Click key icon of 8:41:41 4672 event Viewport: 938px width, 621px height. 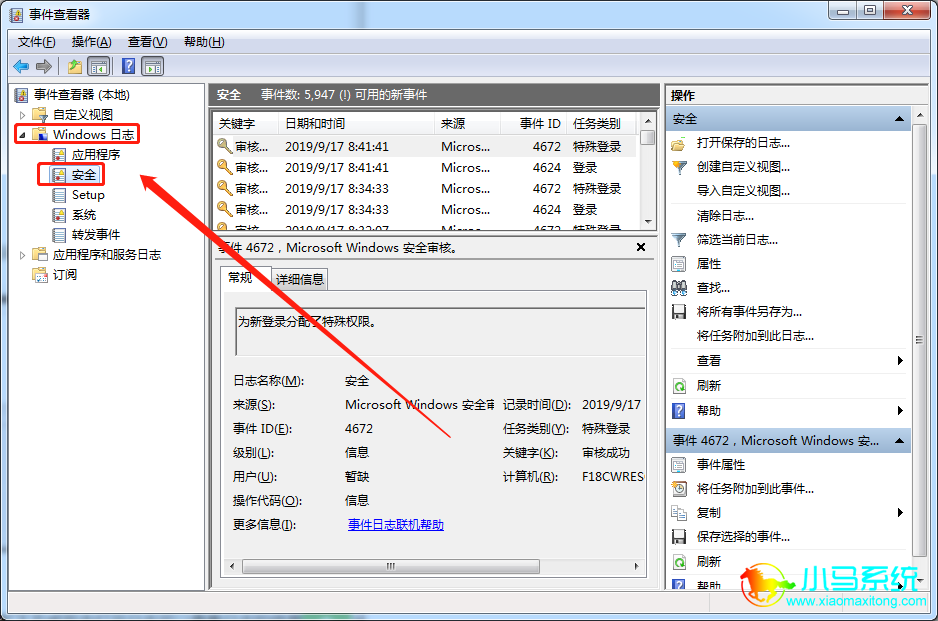224,146
